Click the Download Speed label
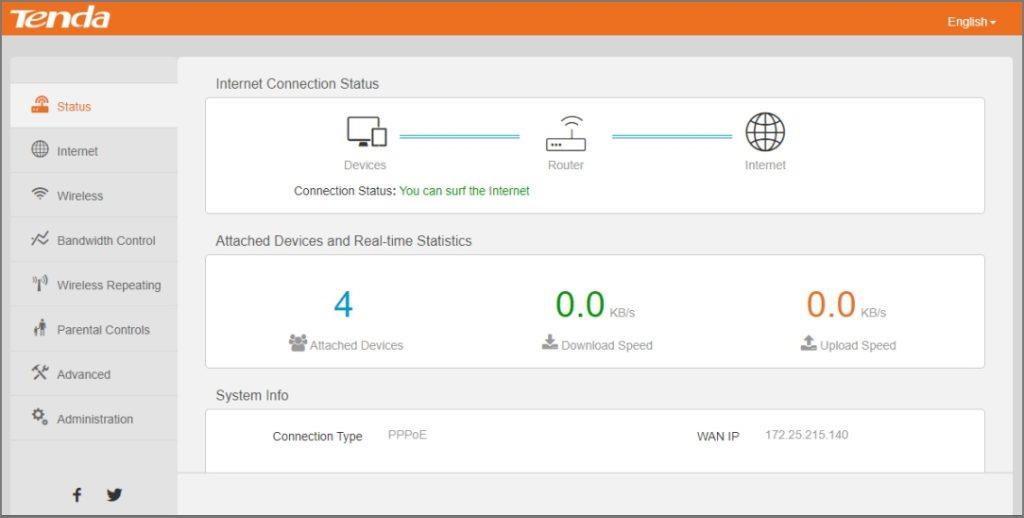The width and height of the screenshot is (1024, 518). (x=607, y=346)
